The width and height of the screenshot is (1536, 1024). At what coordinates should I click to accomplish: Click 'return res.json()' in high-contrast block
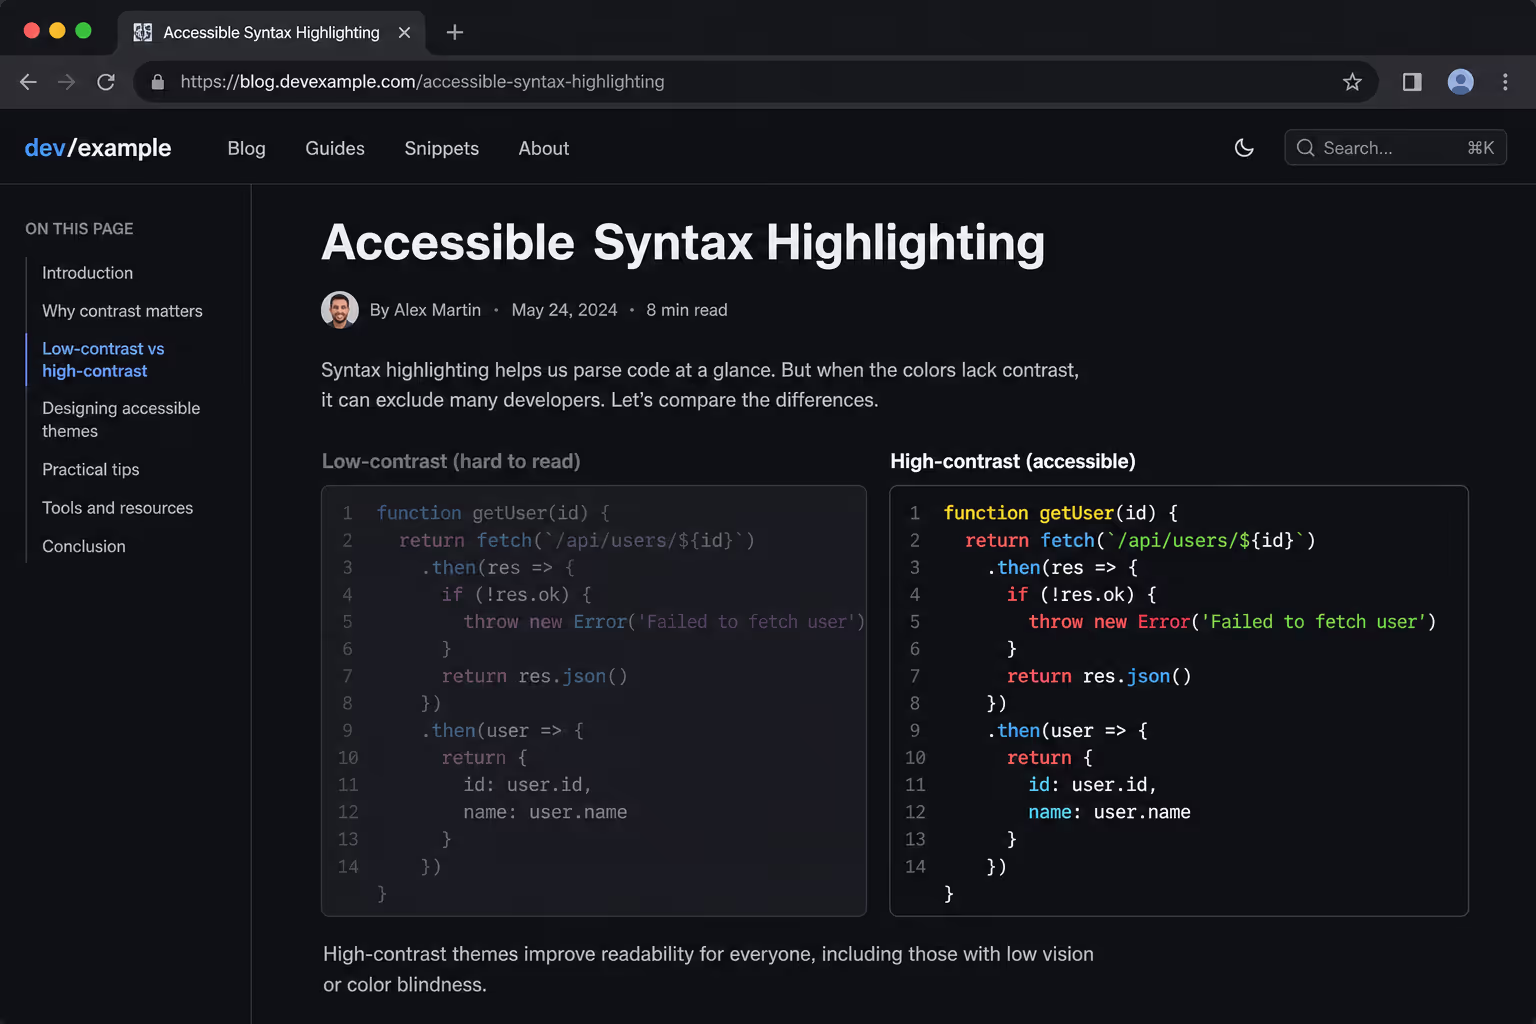coord(1099,677)
